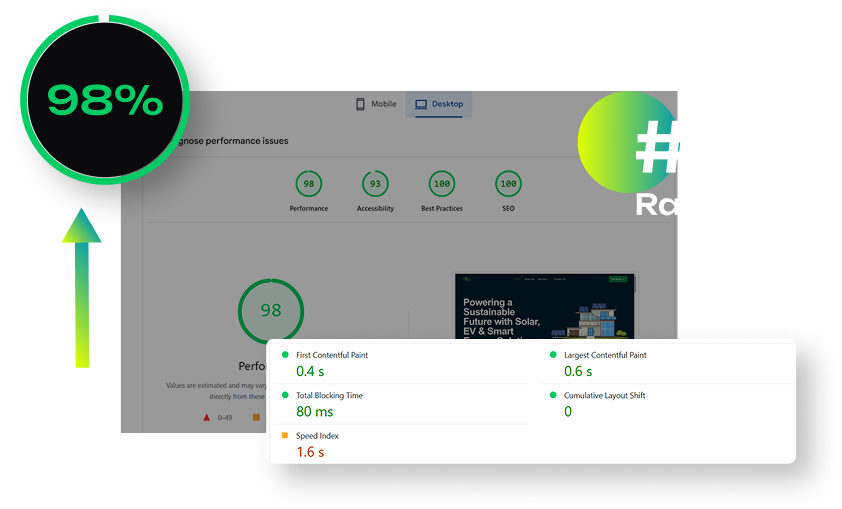This screenshot has height=509, width=842.
Task: Select the Total Blocking Time metric
Action: click(x=329, y=396)
